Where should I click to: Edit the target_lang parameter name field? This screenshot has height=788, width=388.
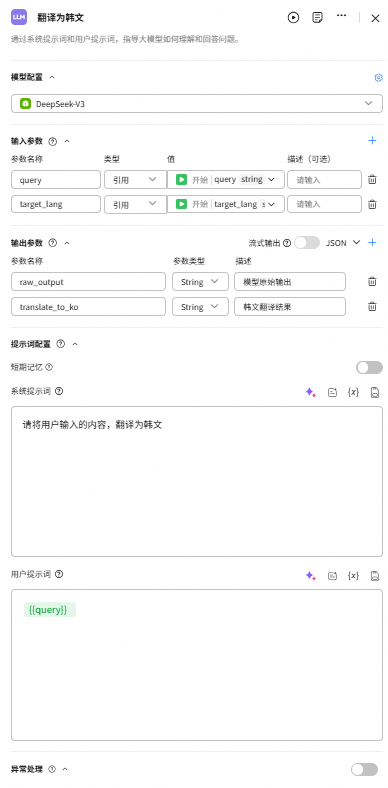click(x=56, y=205)
